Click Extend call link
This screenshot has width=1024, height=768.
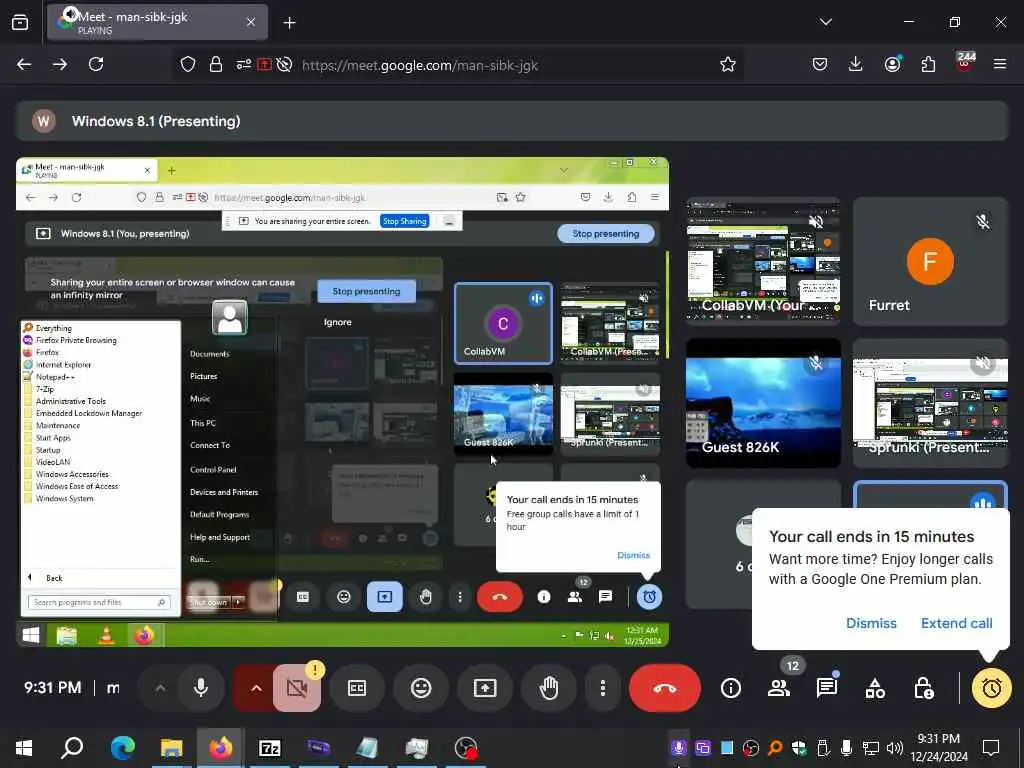[x=957, y=623]
